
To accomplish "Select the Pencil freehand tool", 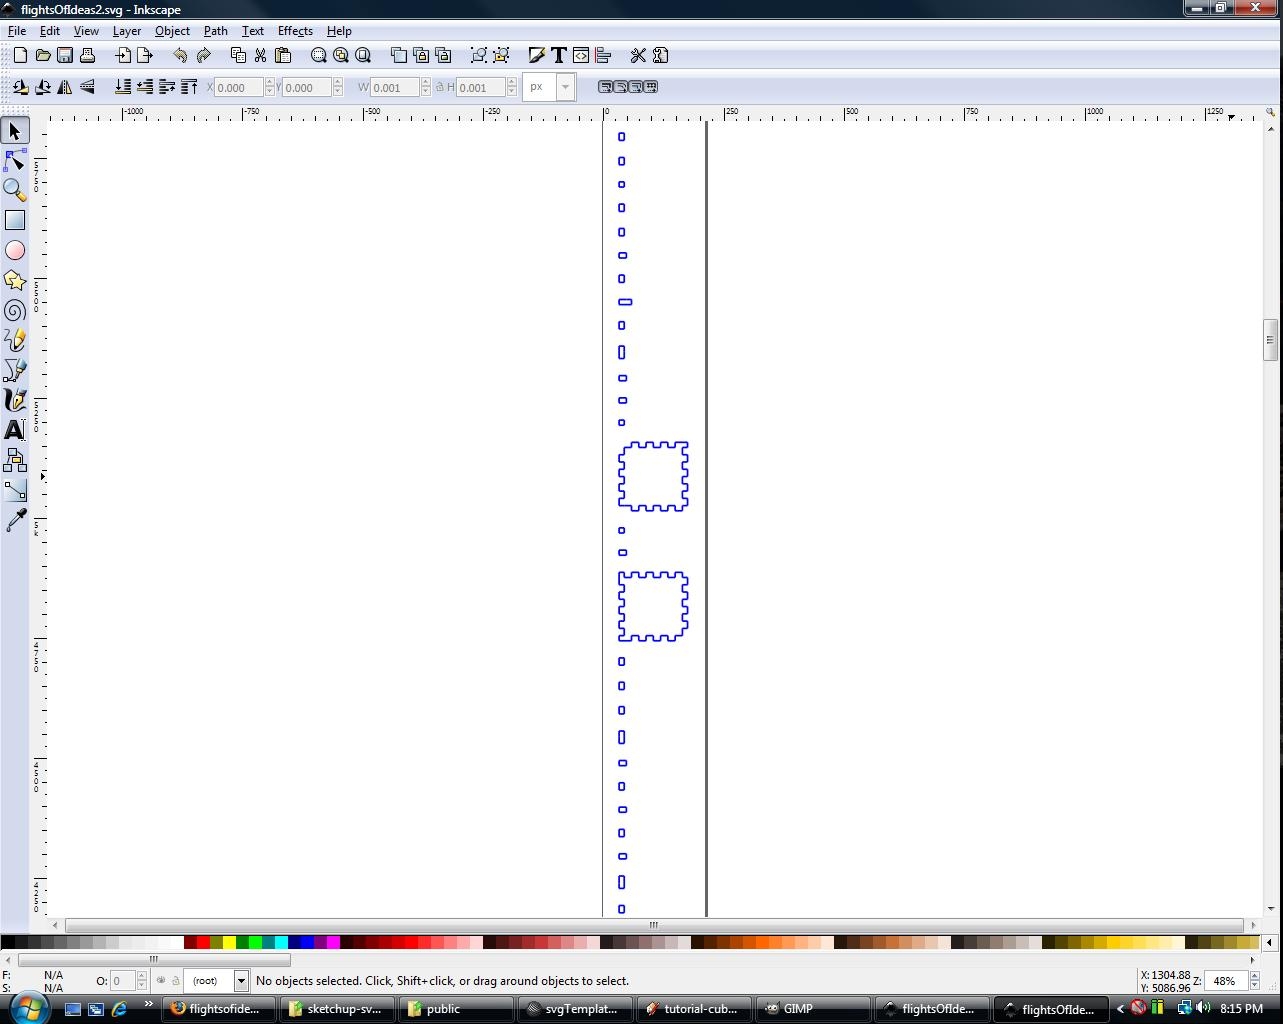I will [x=15, y=340].
